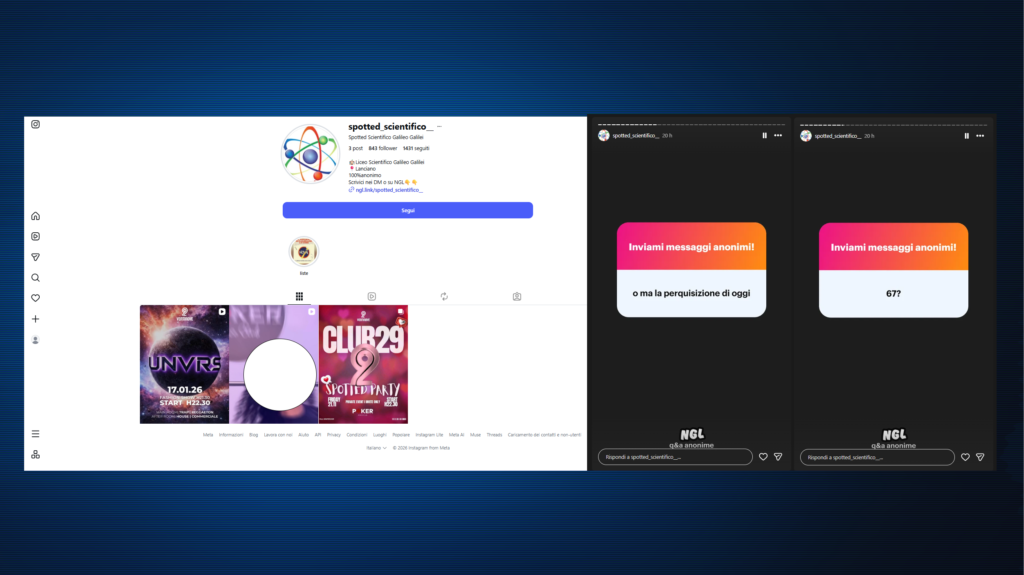Click the create plus icon

coord(35,319)
